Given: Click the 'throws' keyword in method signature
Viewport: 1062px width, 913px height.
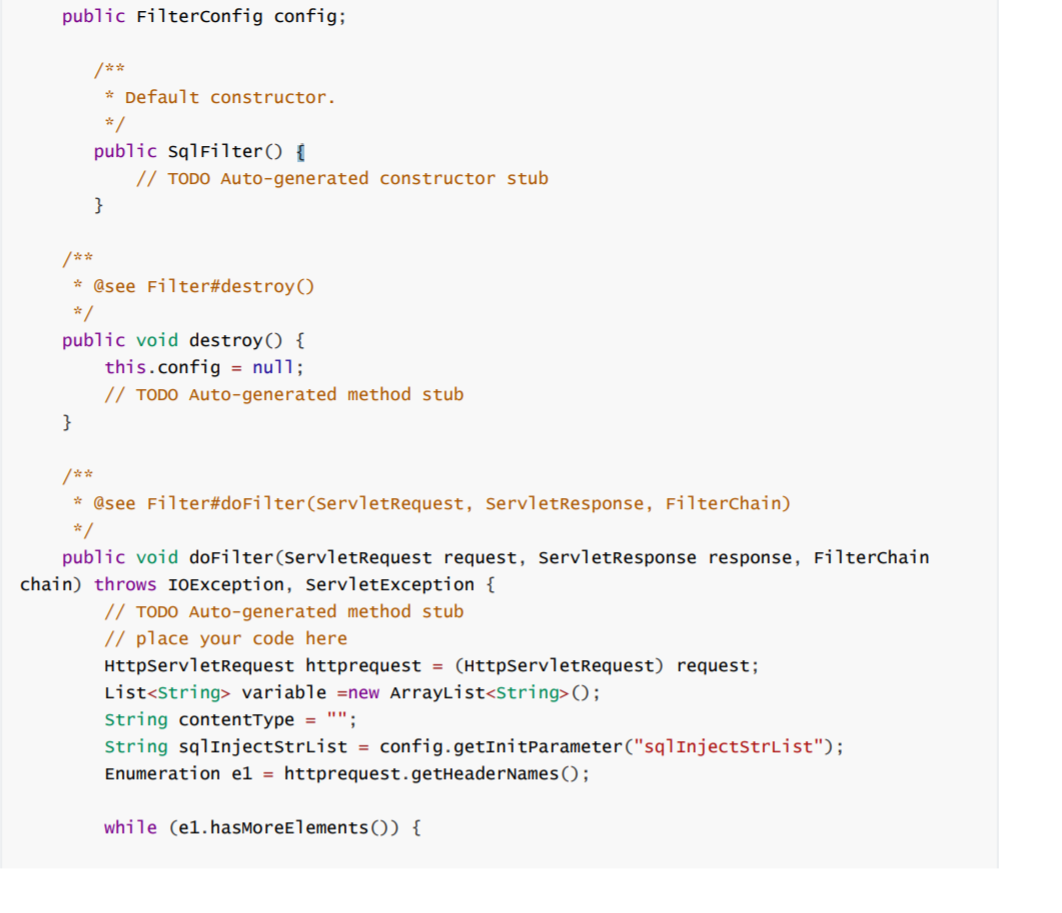Looking at the screenshot, I should [125, 585].
